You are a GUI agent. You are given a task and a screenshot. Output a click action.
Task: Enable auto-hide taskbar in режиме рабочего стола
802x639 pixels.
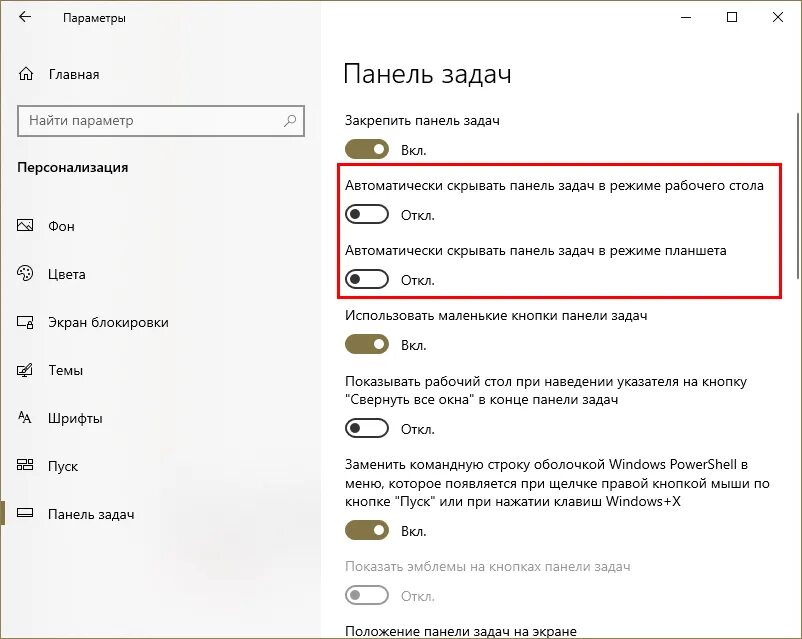(x=367, y=214)
